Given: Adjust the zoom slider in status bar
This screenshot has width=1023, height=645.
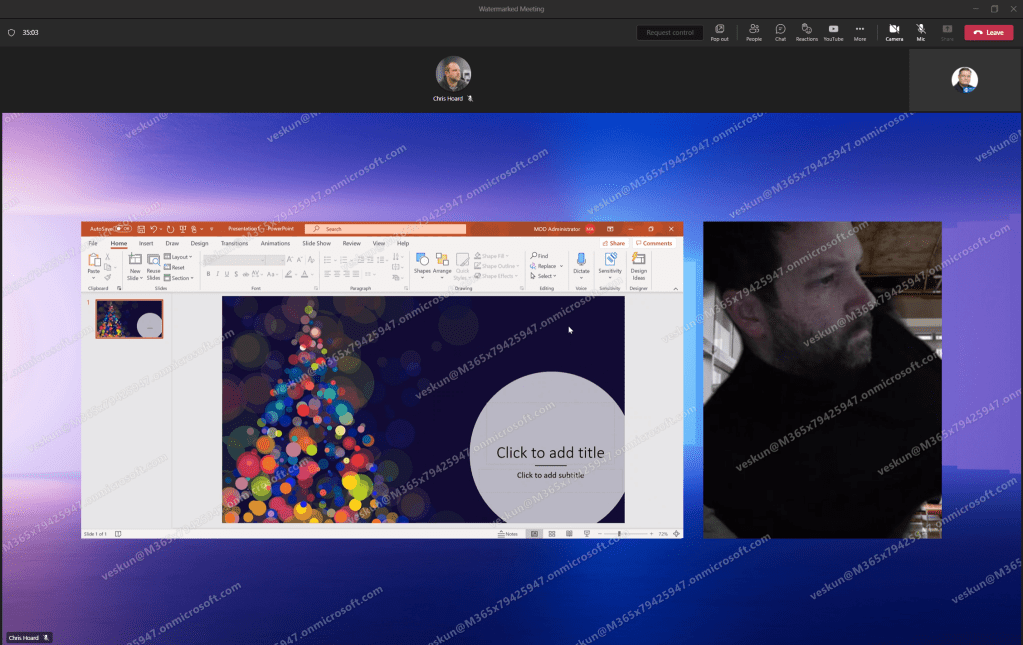Looking at the screenshot, I should (620, 534).
